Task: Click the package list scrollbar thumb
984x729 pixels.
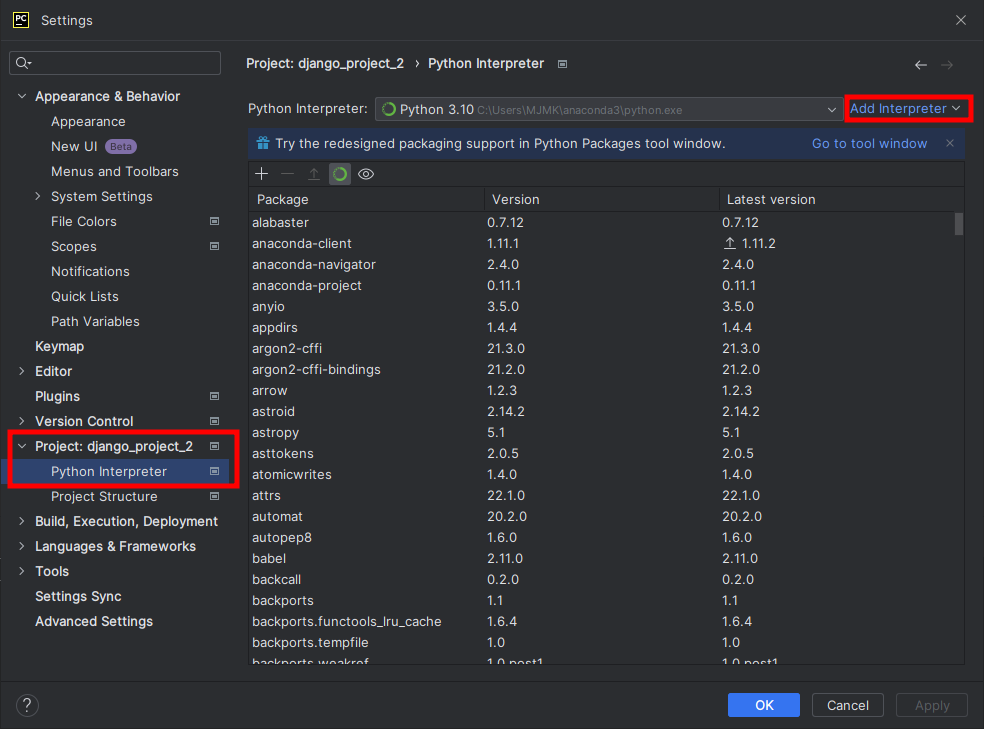Action: 959,224
